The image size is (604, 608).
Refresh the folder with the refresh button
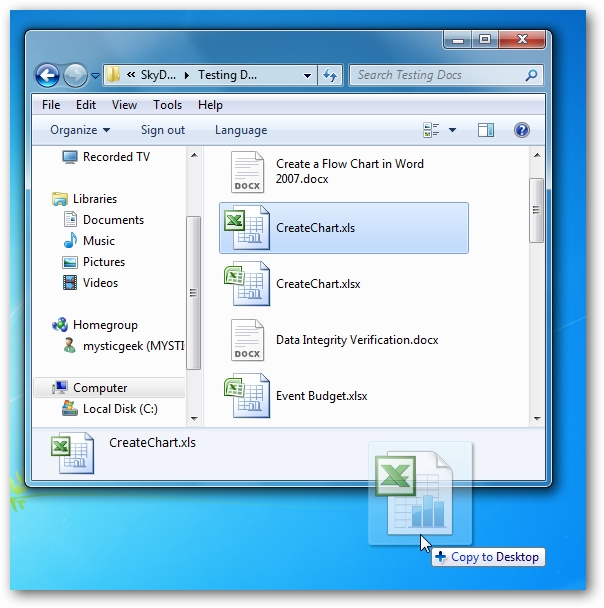[330, 75]
